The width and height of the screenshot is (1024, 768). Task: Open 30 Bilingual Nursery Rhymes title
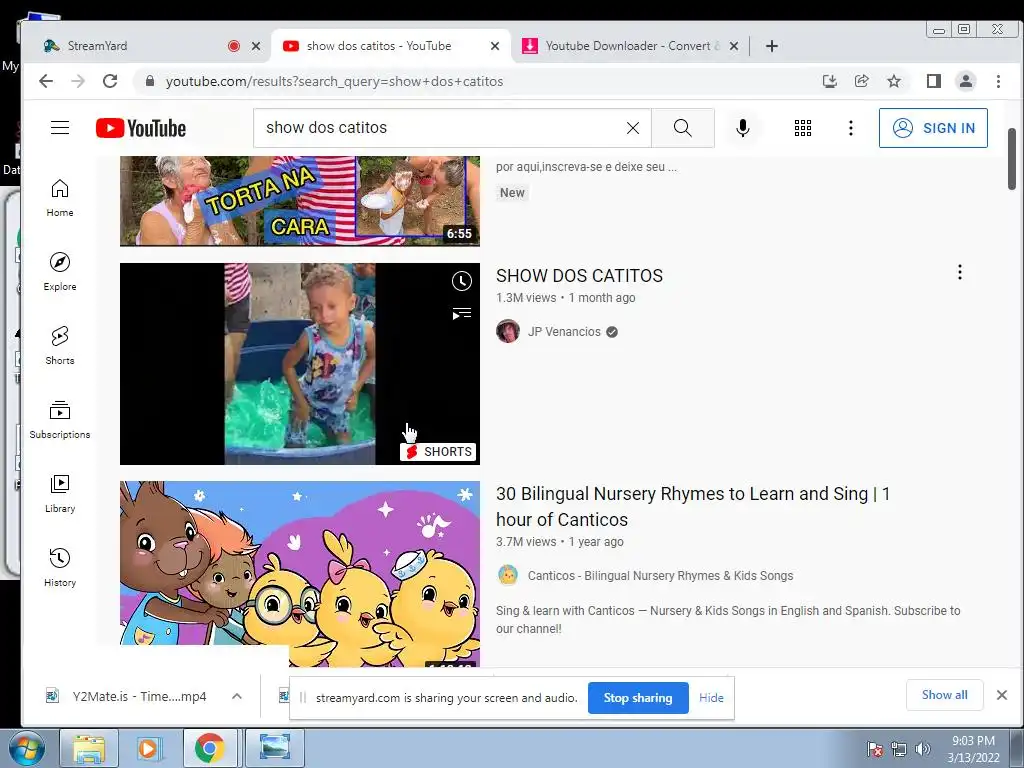(x=693, y=507)
